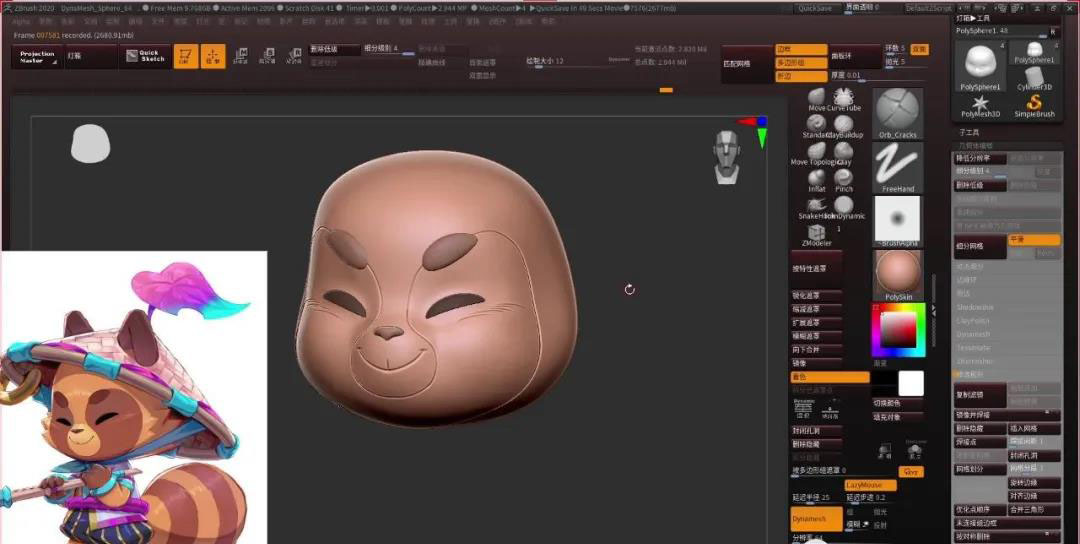Click the Rotate transform icon in top toolbar
The image size is (1080, 544).
(294, 56)
